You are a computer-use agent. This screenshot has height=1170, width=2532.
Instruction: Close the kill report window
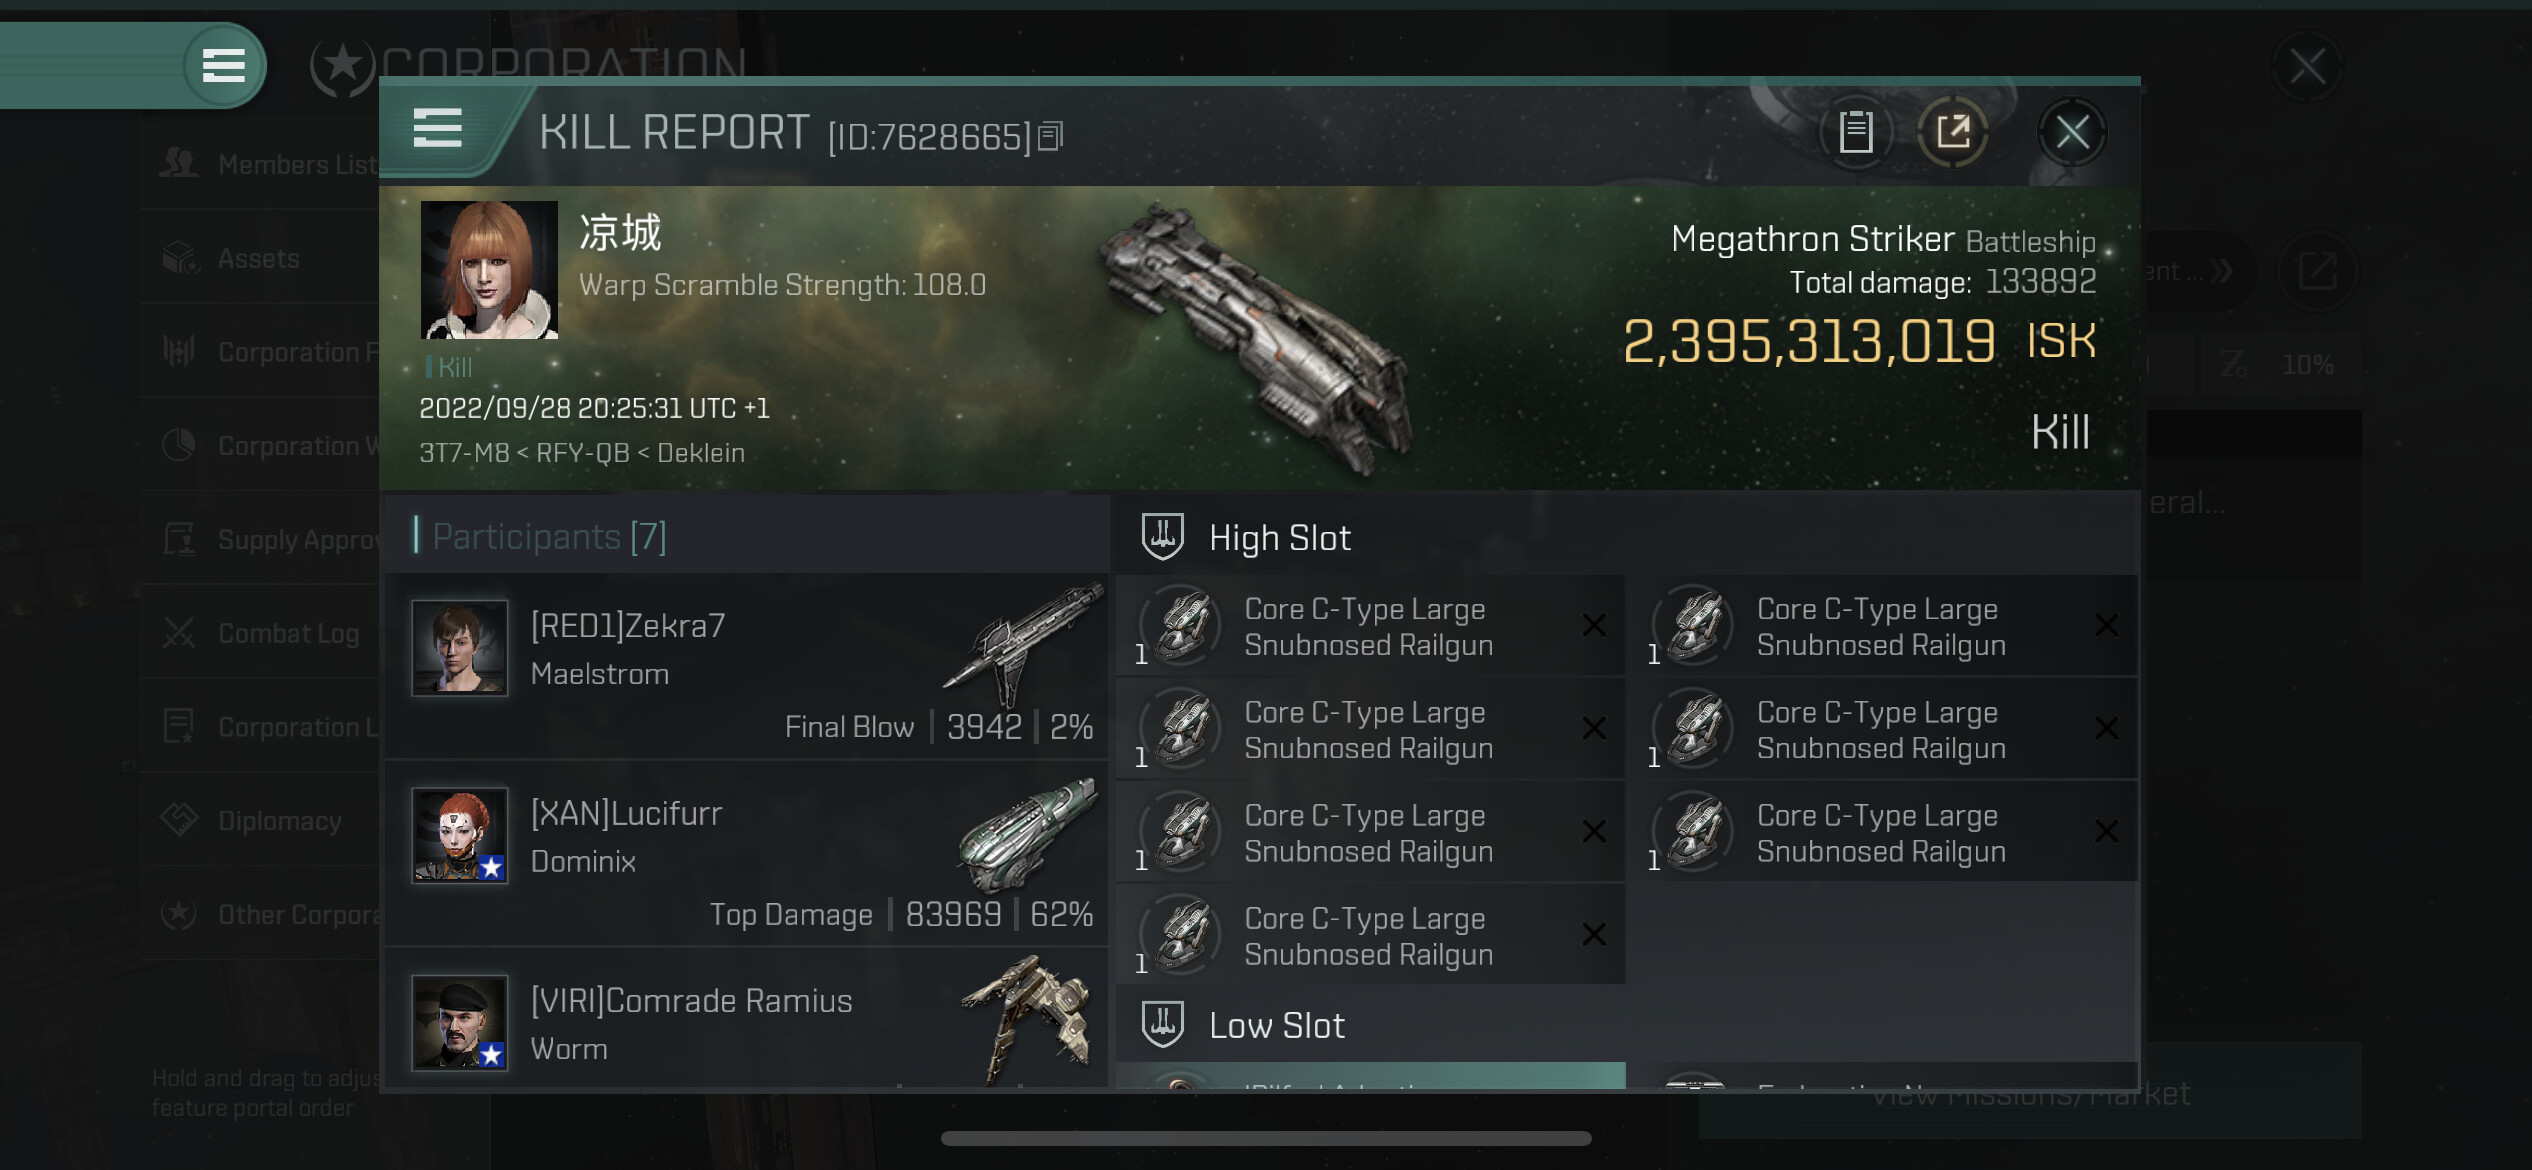click(2072, 131)
